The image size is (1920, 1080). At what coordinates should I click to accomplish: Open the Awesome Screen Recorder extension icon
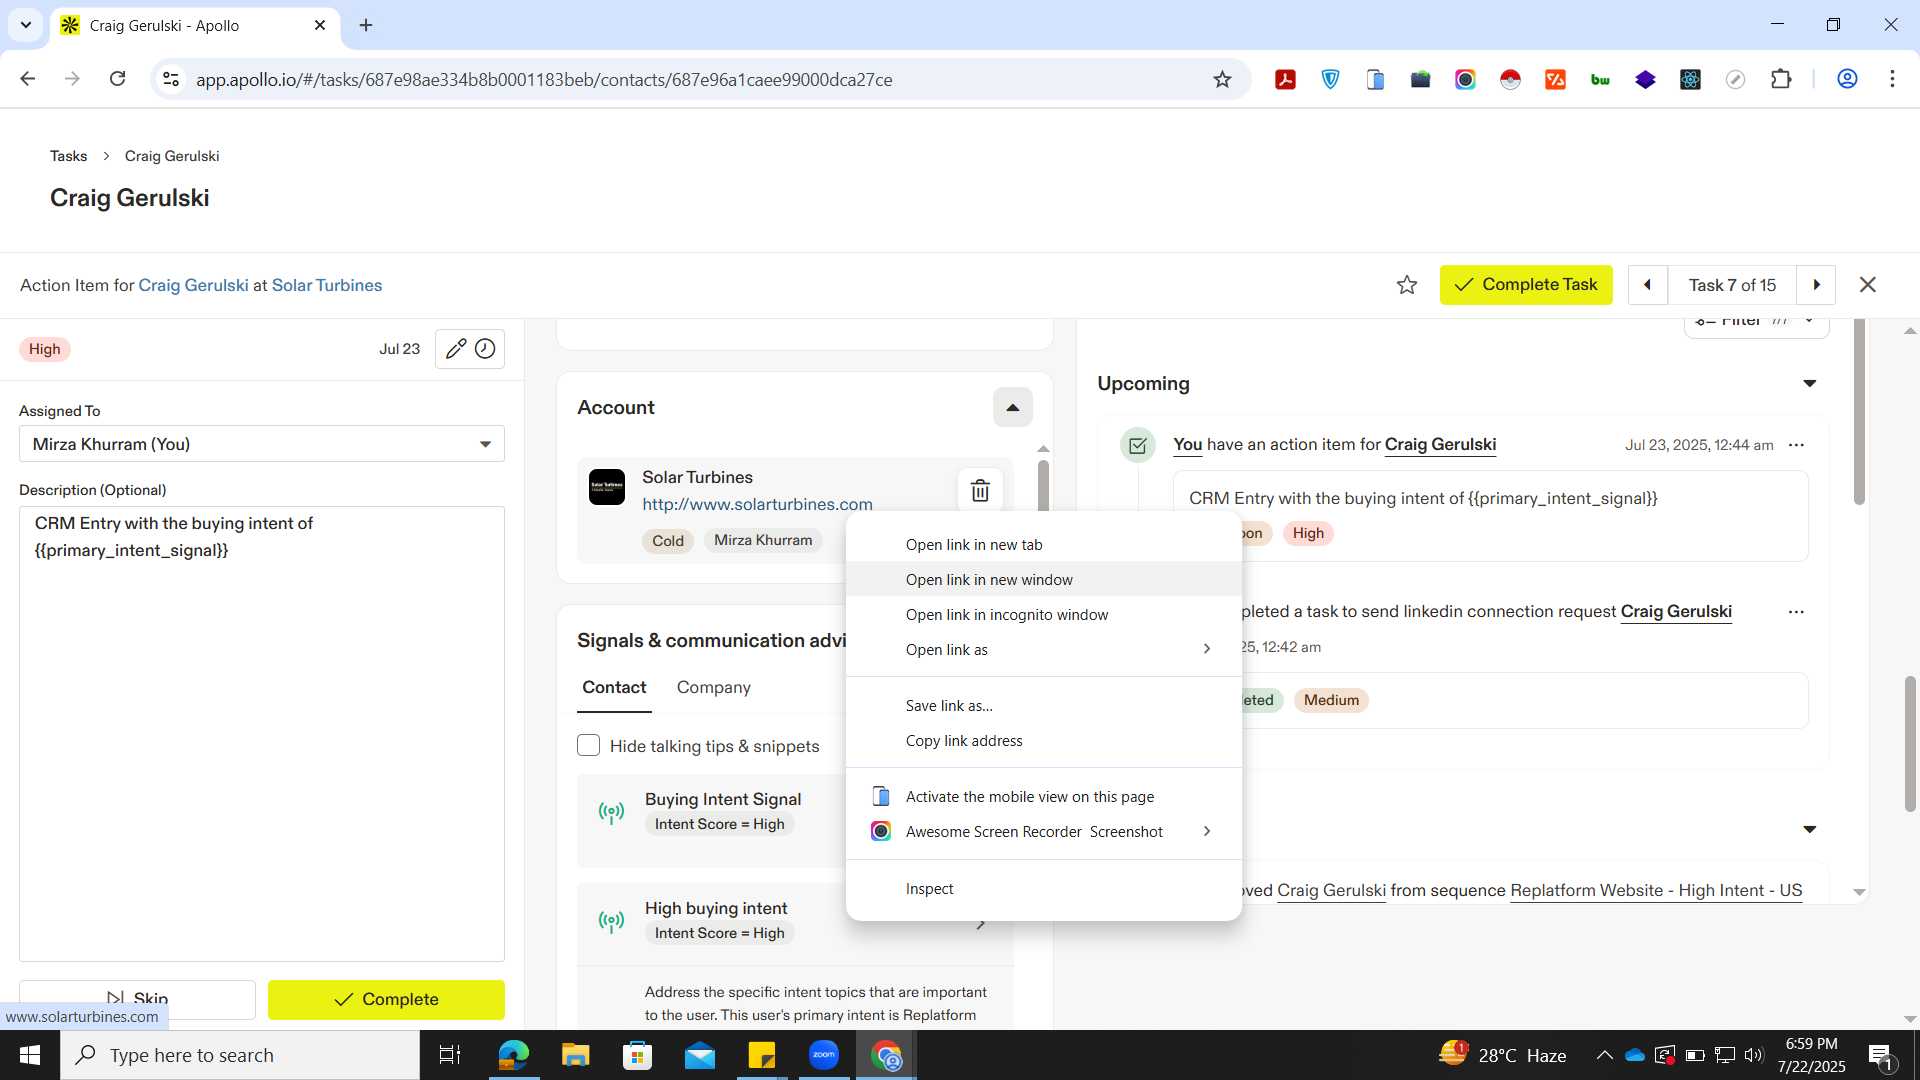tap(1465, 79)
